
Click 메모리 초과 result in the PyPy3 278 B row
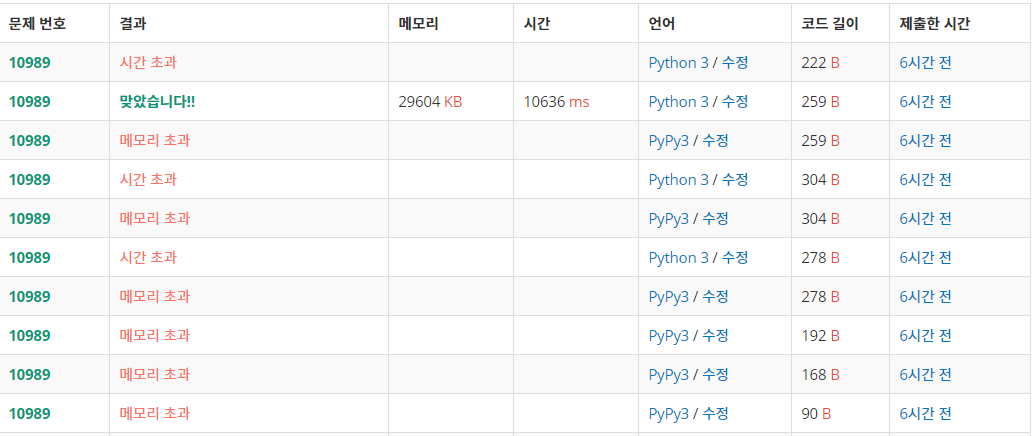click(154, 297)
